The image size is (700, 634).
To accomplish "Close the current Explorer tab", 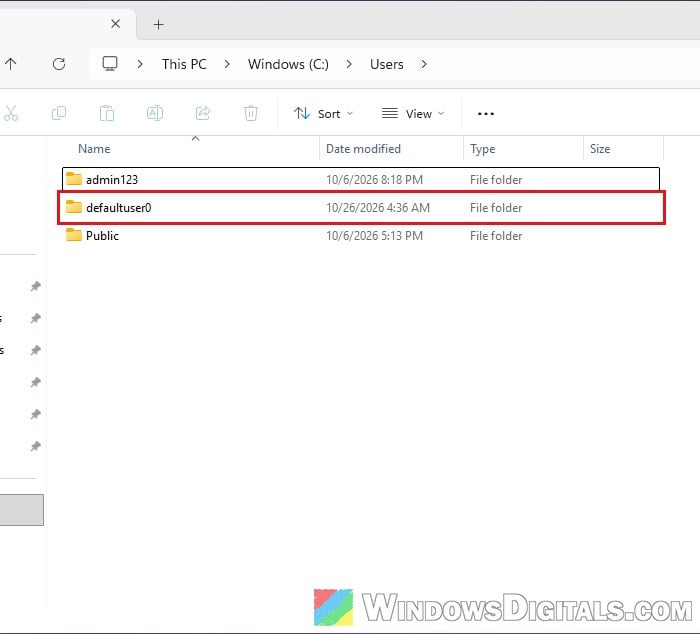I will coord(116,24).
